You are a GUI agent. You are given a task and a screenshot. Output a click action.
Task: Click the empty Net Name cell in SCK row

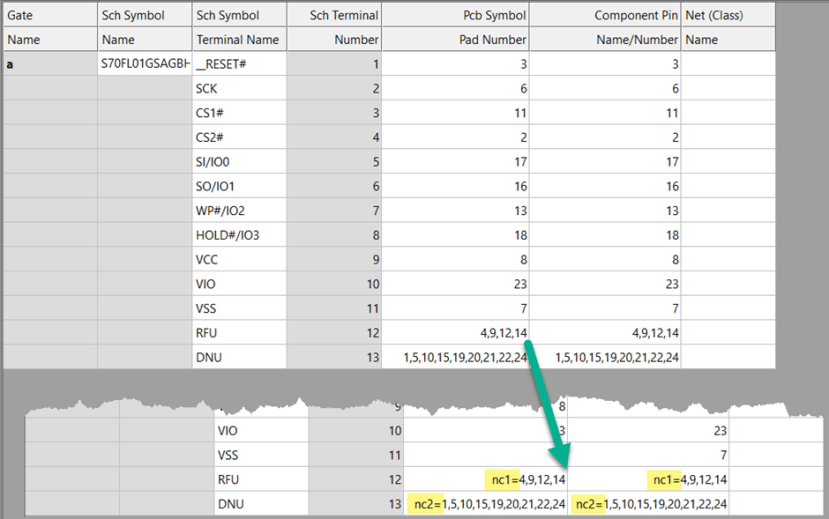729,88
